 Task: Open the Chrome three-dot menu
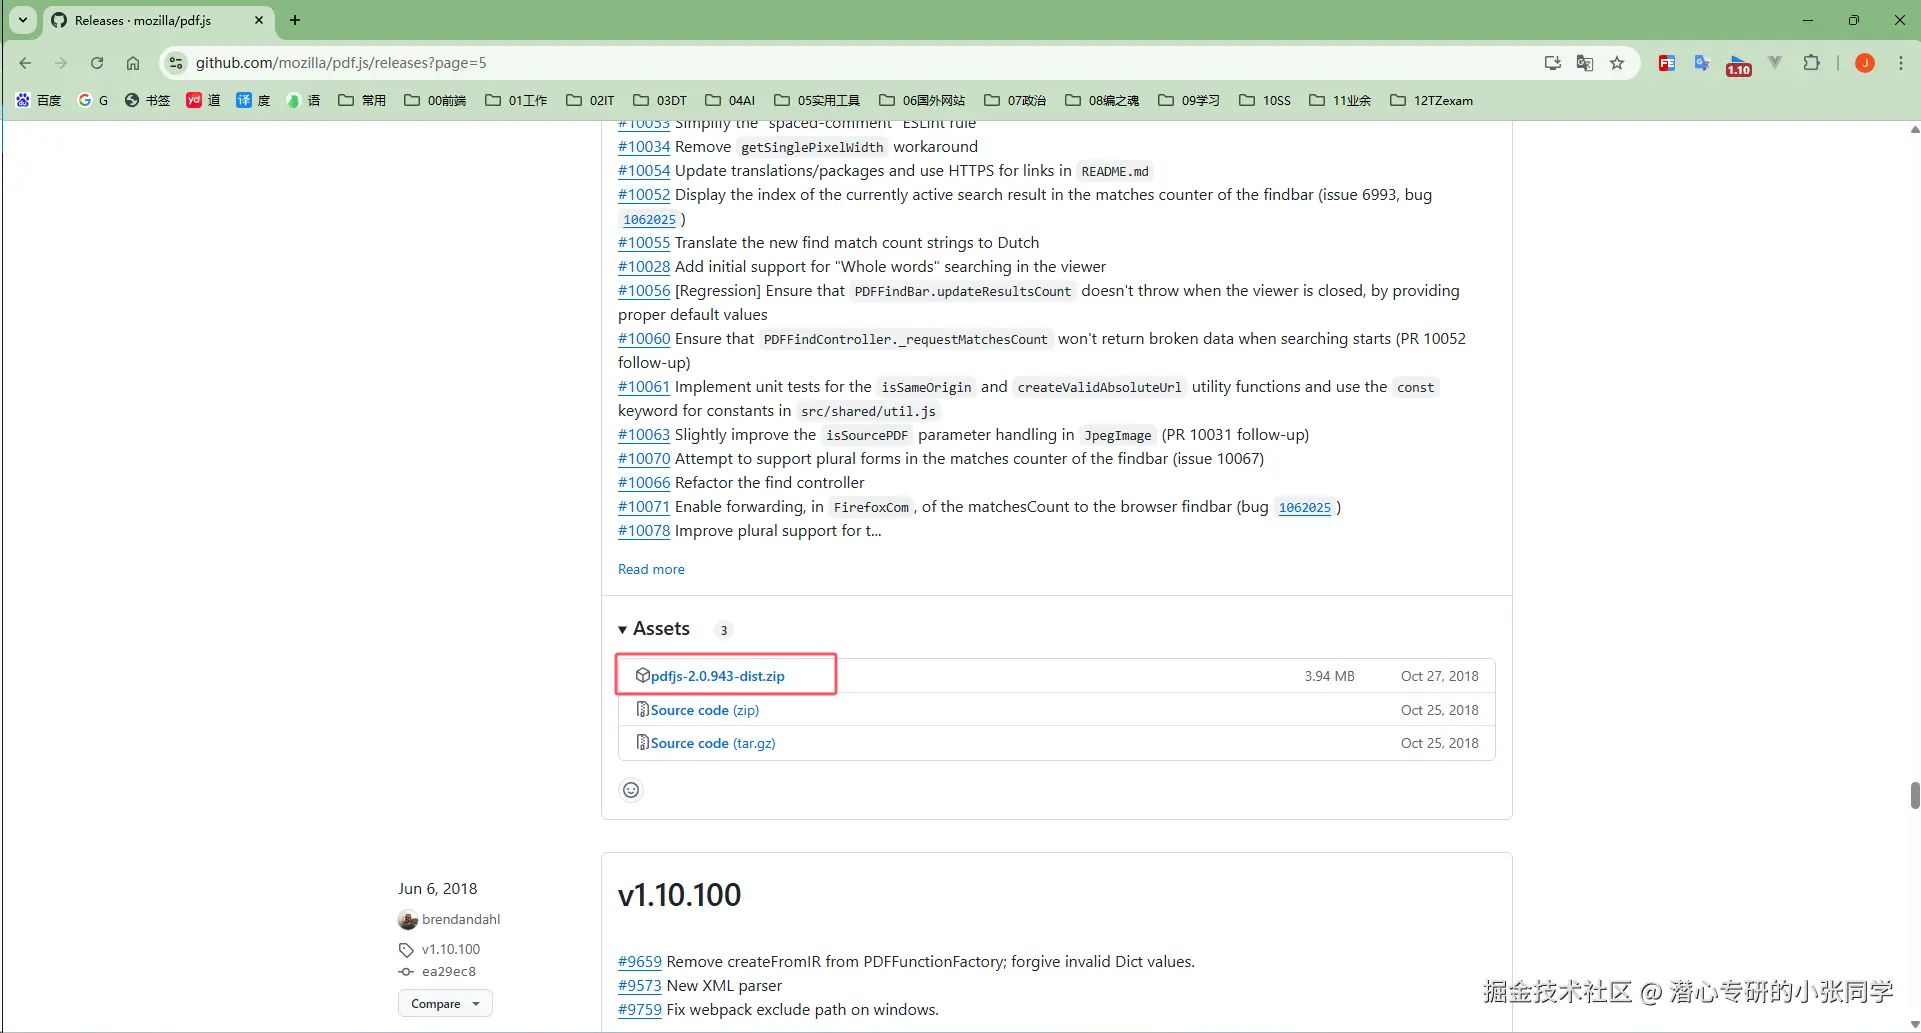tap(1901, 63)
